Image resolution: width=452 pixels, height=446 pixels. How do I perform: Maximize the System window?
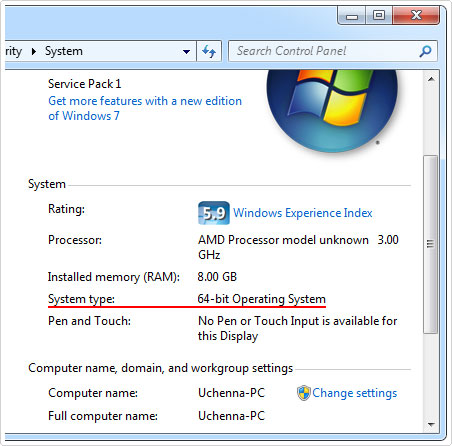pos(379,16)
